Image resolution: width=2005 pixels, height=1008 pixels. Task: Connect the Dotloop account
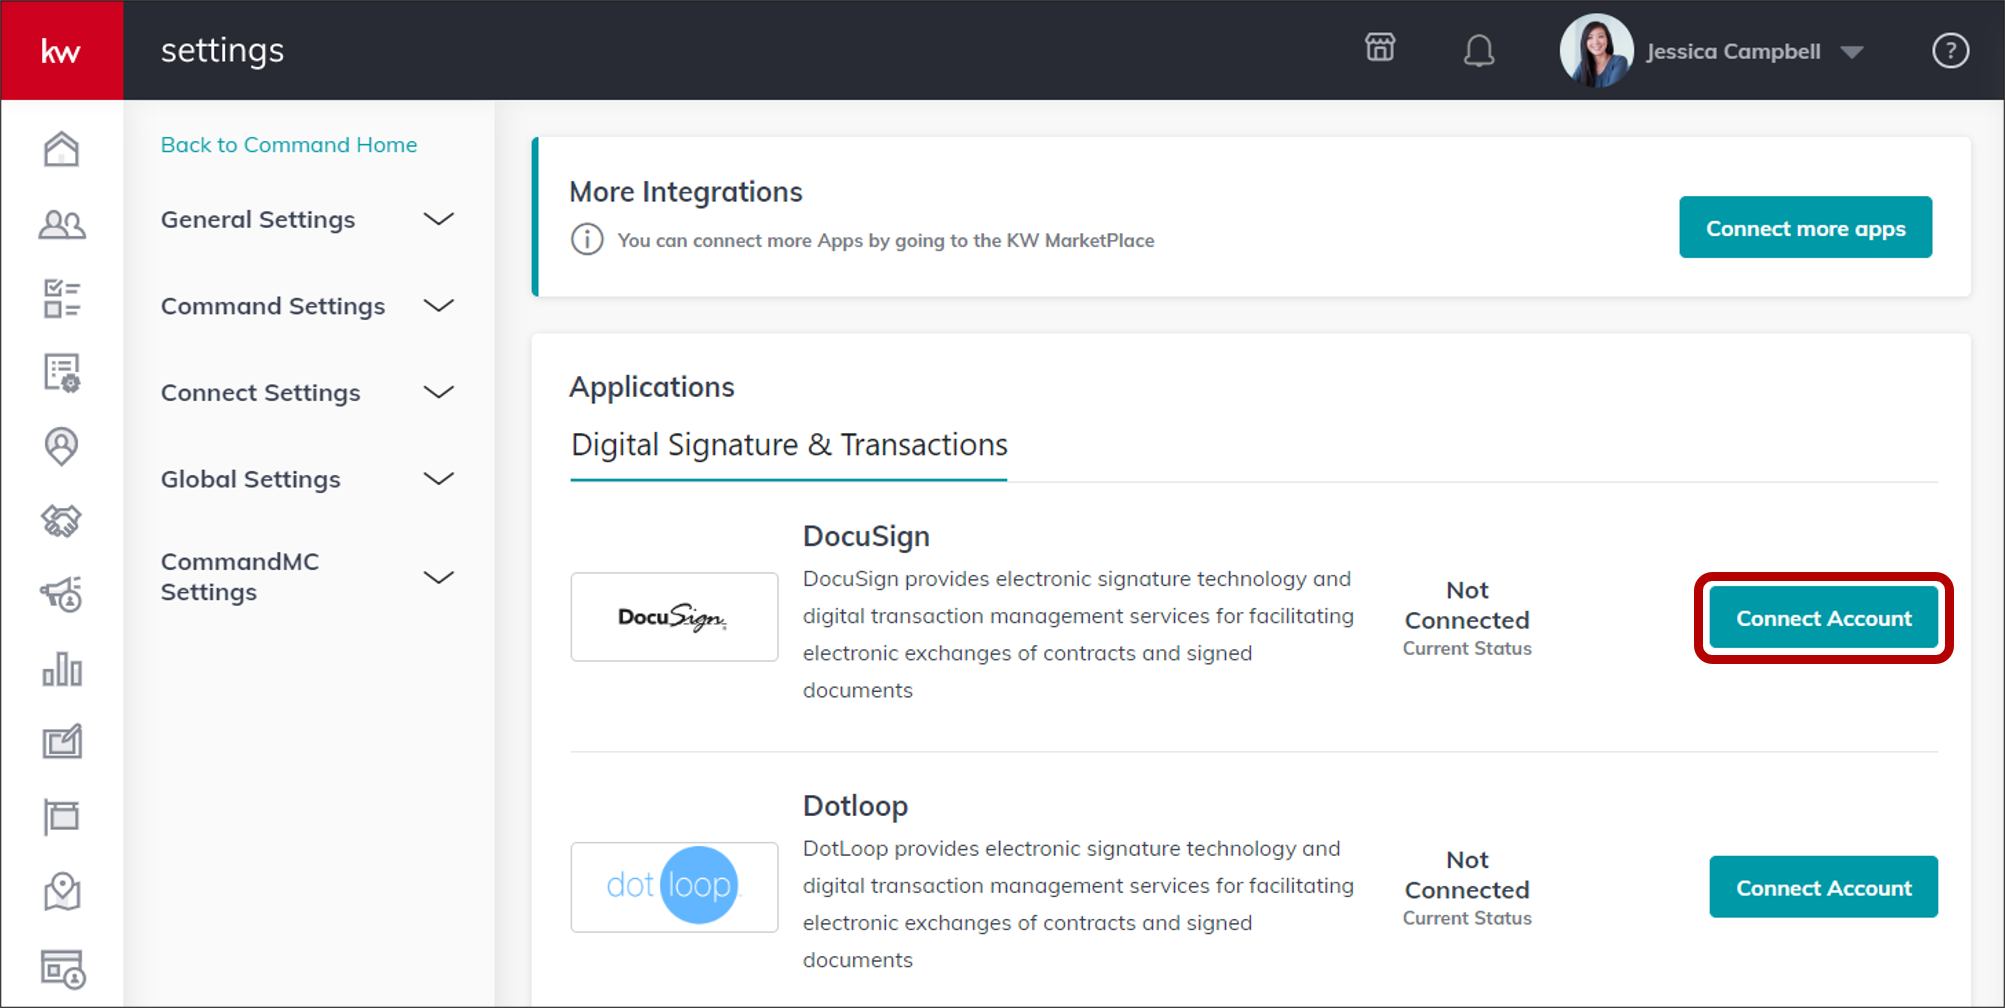(x=1823, y=887)
